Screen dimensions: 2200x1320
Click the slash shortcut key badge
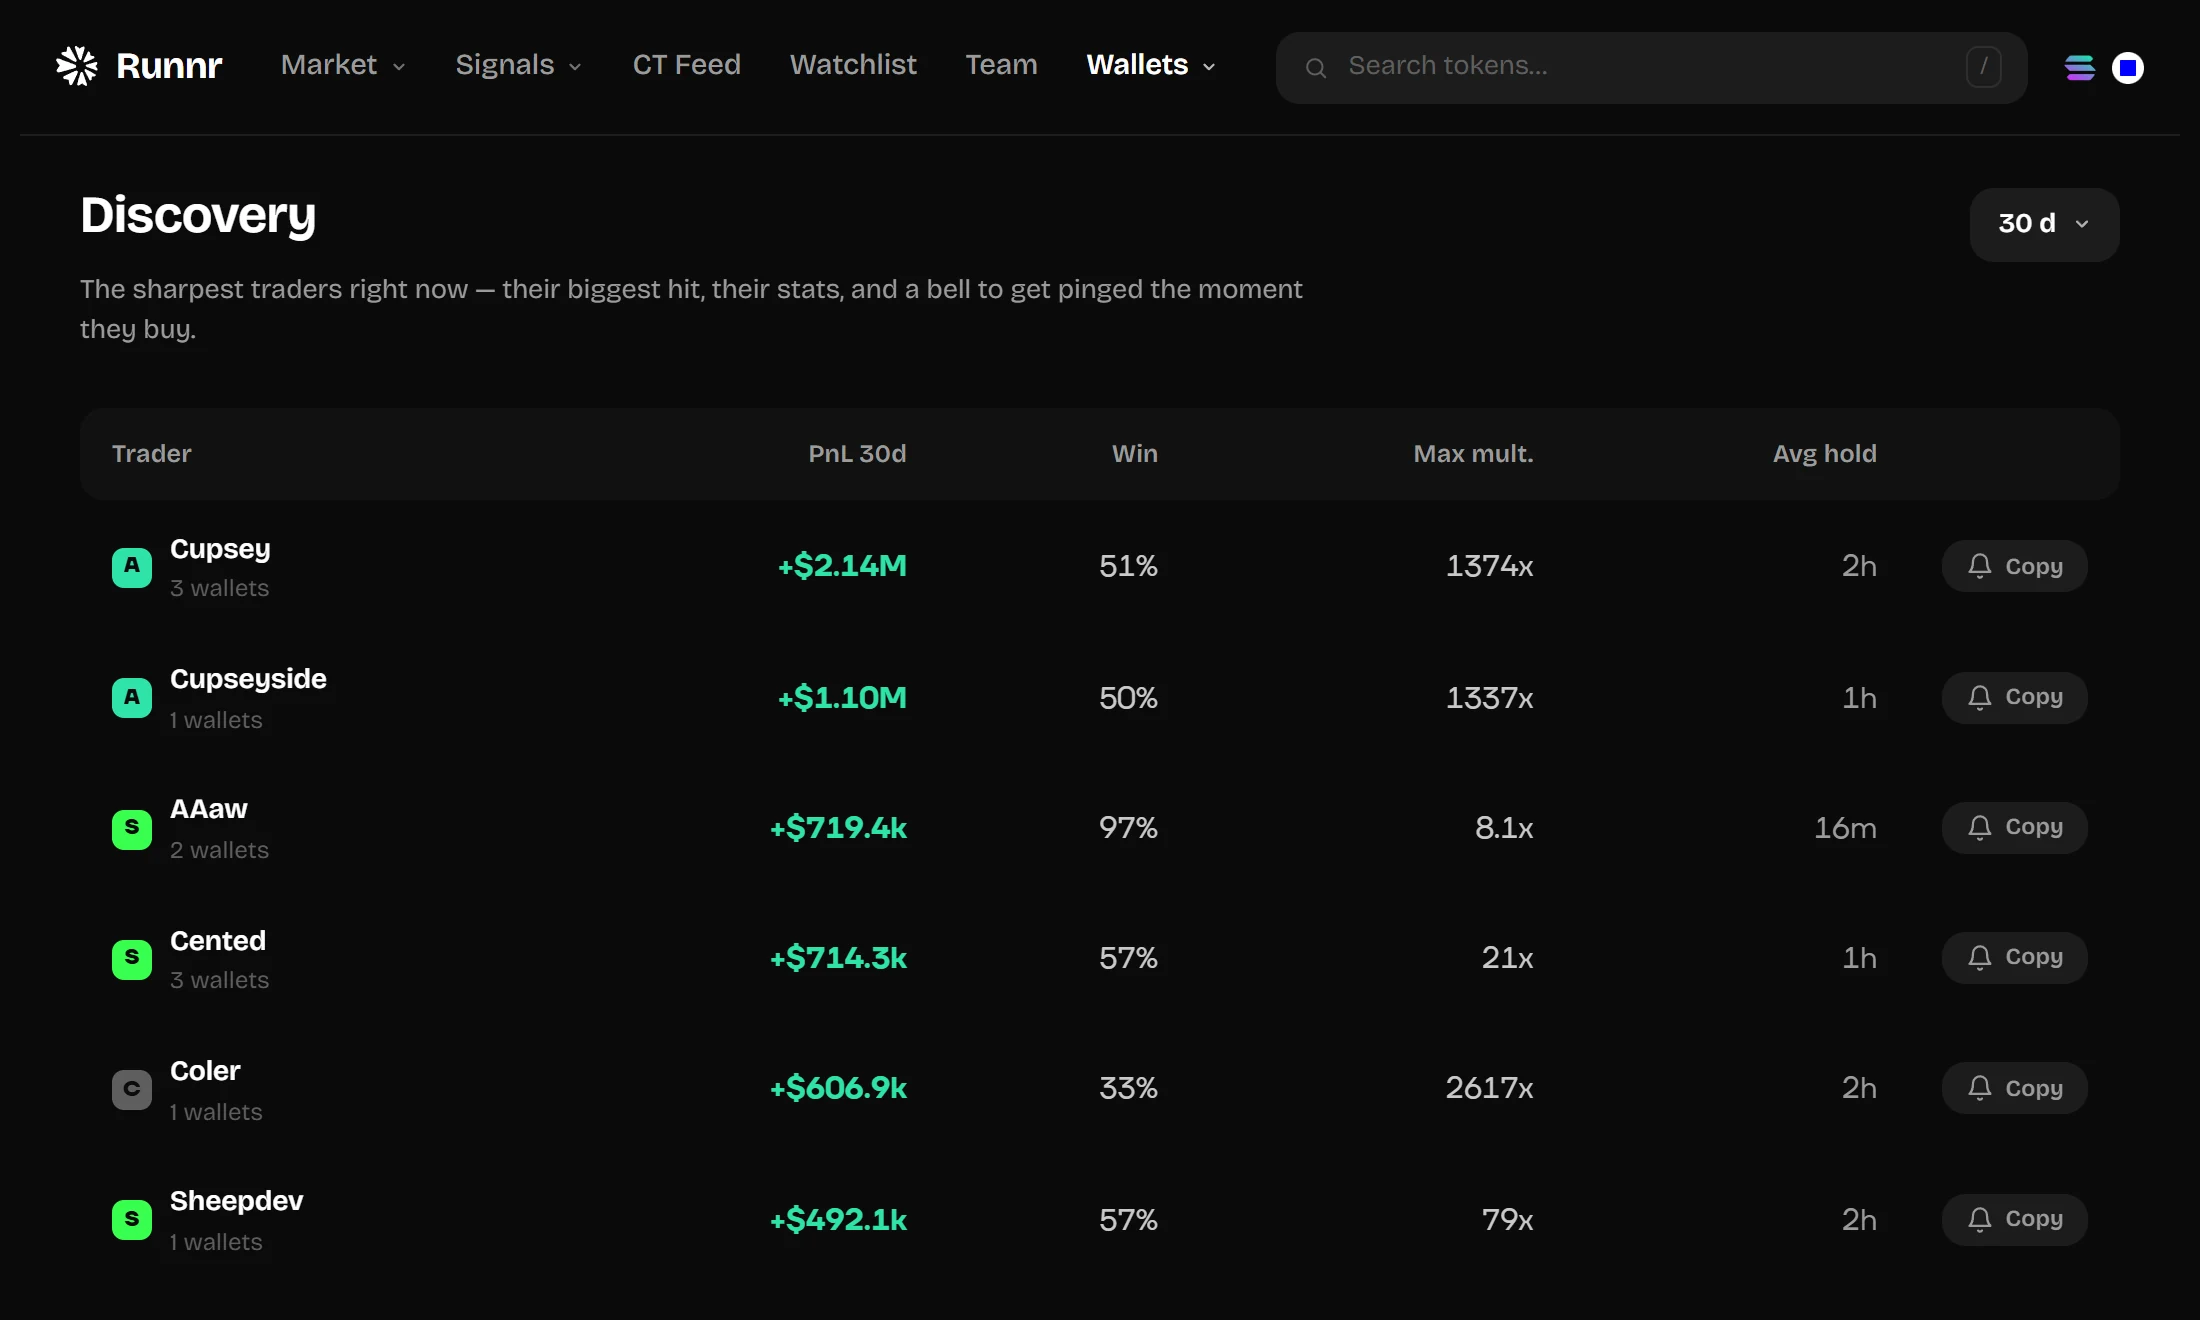1983,67
